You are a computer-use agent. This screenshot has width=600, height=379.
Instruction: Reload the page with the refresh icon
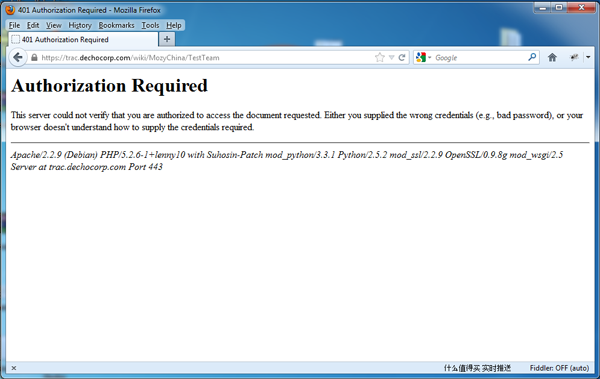402,57
